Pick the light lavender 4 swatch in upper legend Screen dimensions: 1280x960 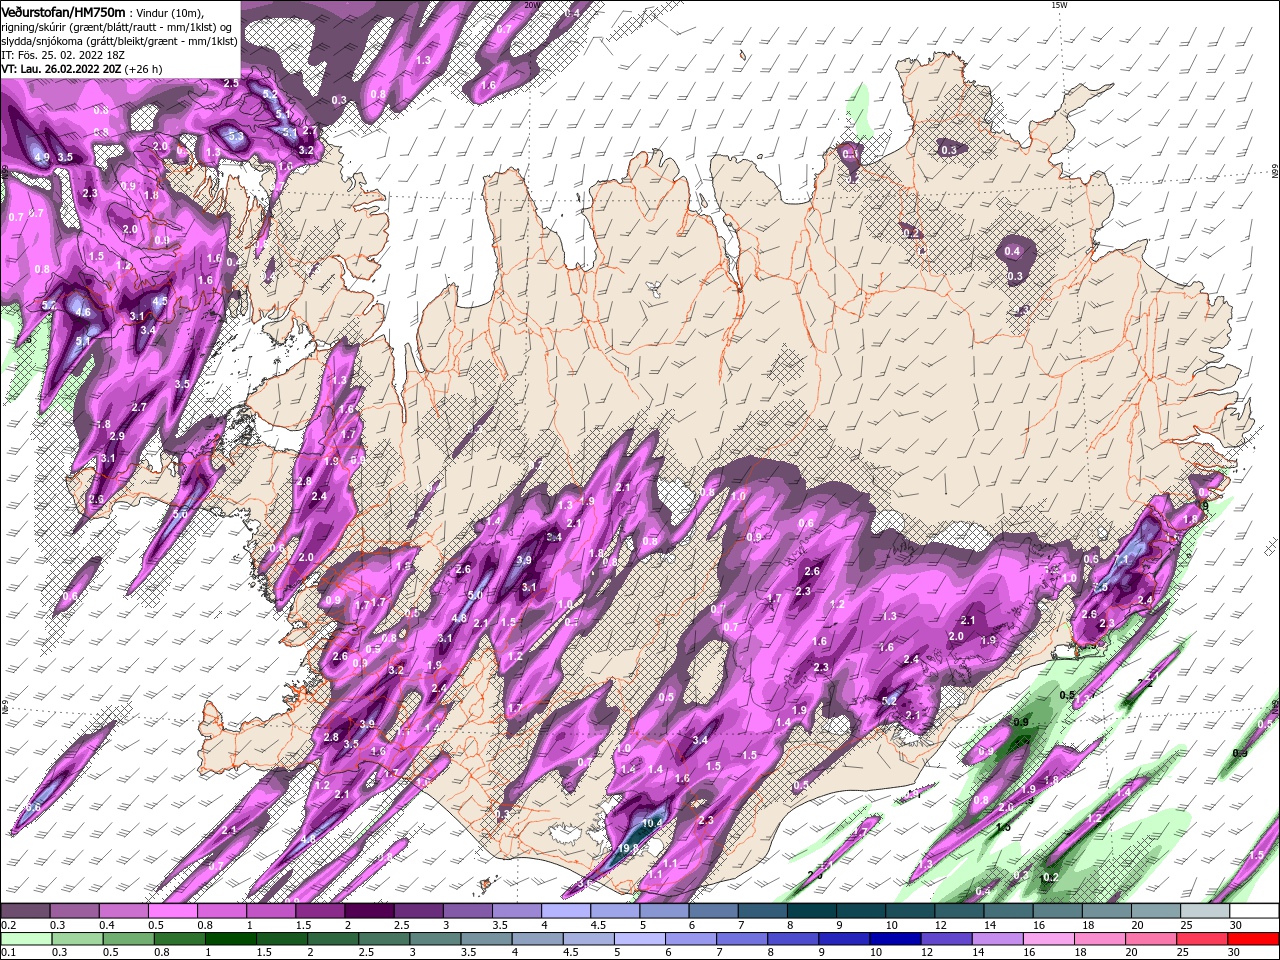pos(566,912)
